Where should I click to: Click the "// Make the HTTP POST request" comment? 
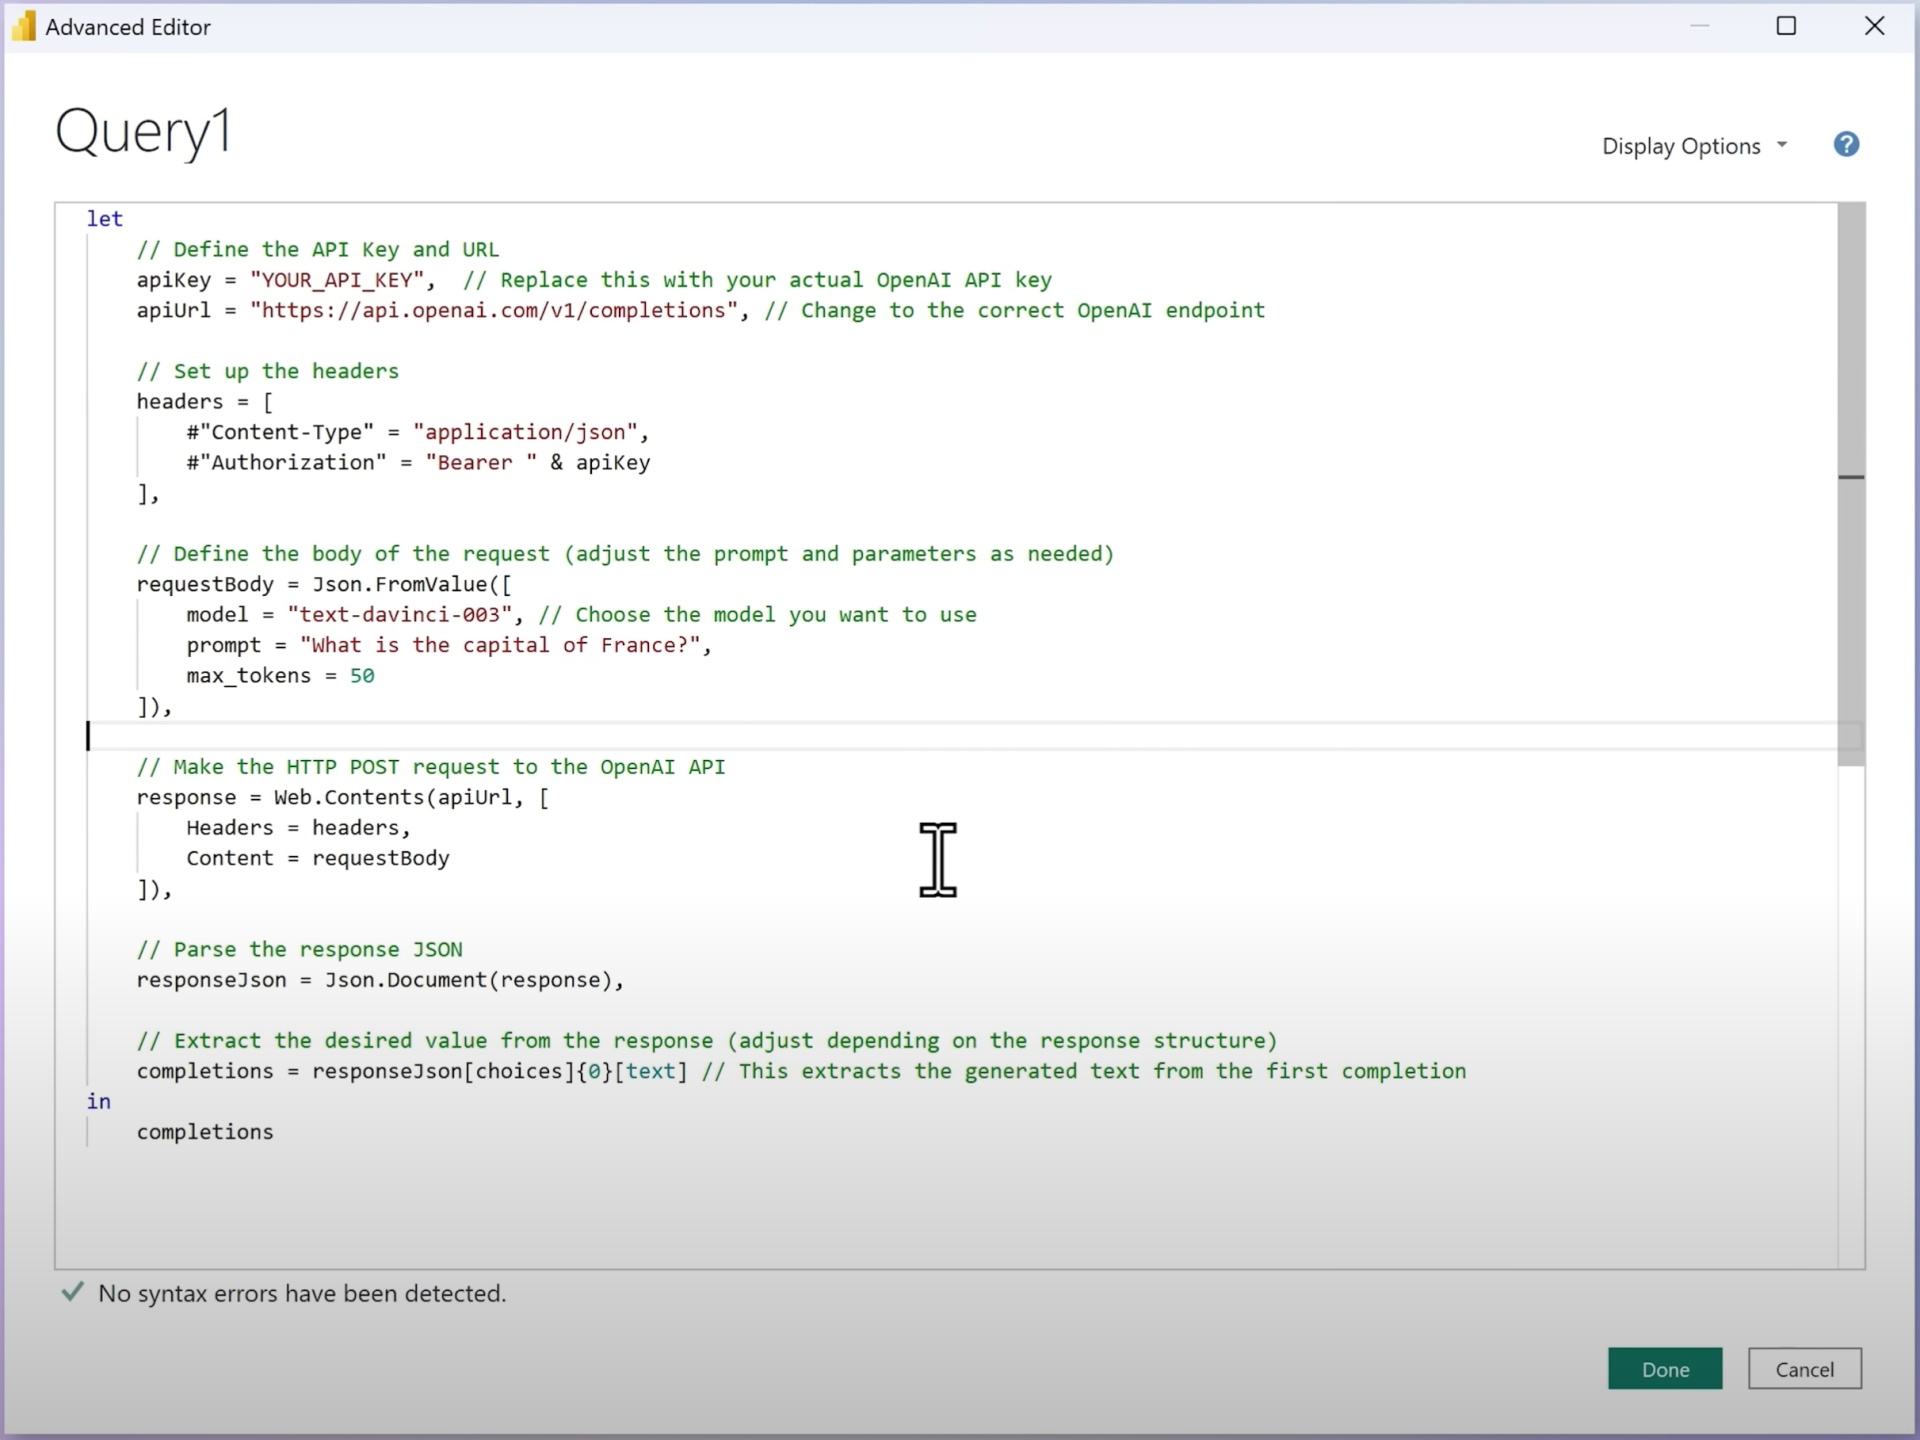point(431,767)
